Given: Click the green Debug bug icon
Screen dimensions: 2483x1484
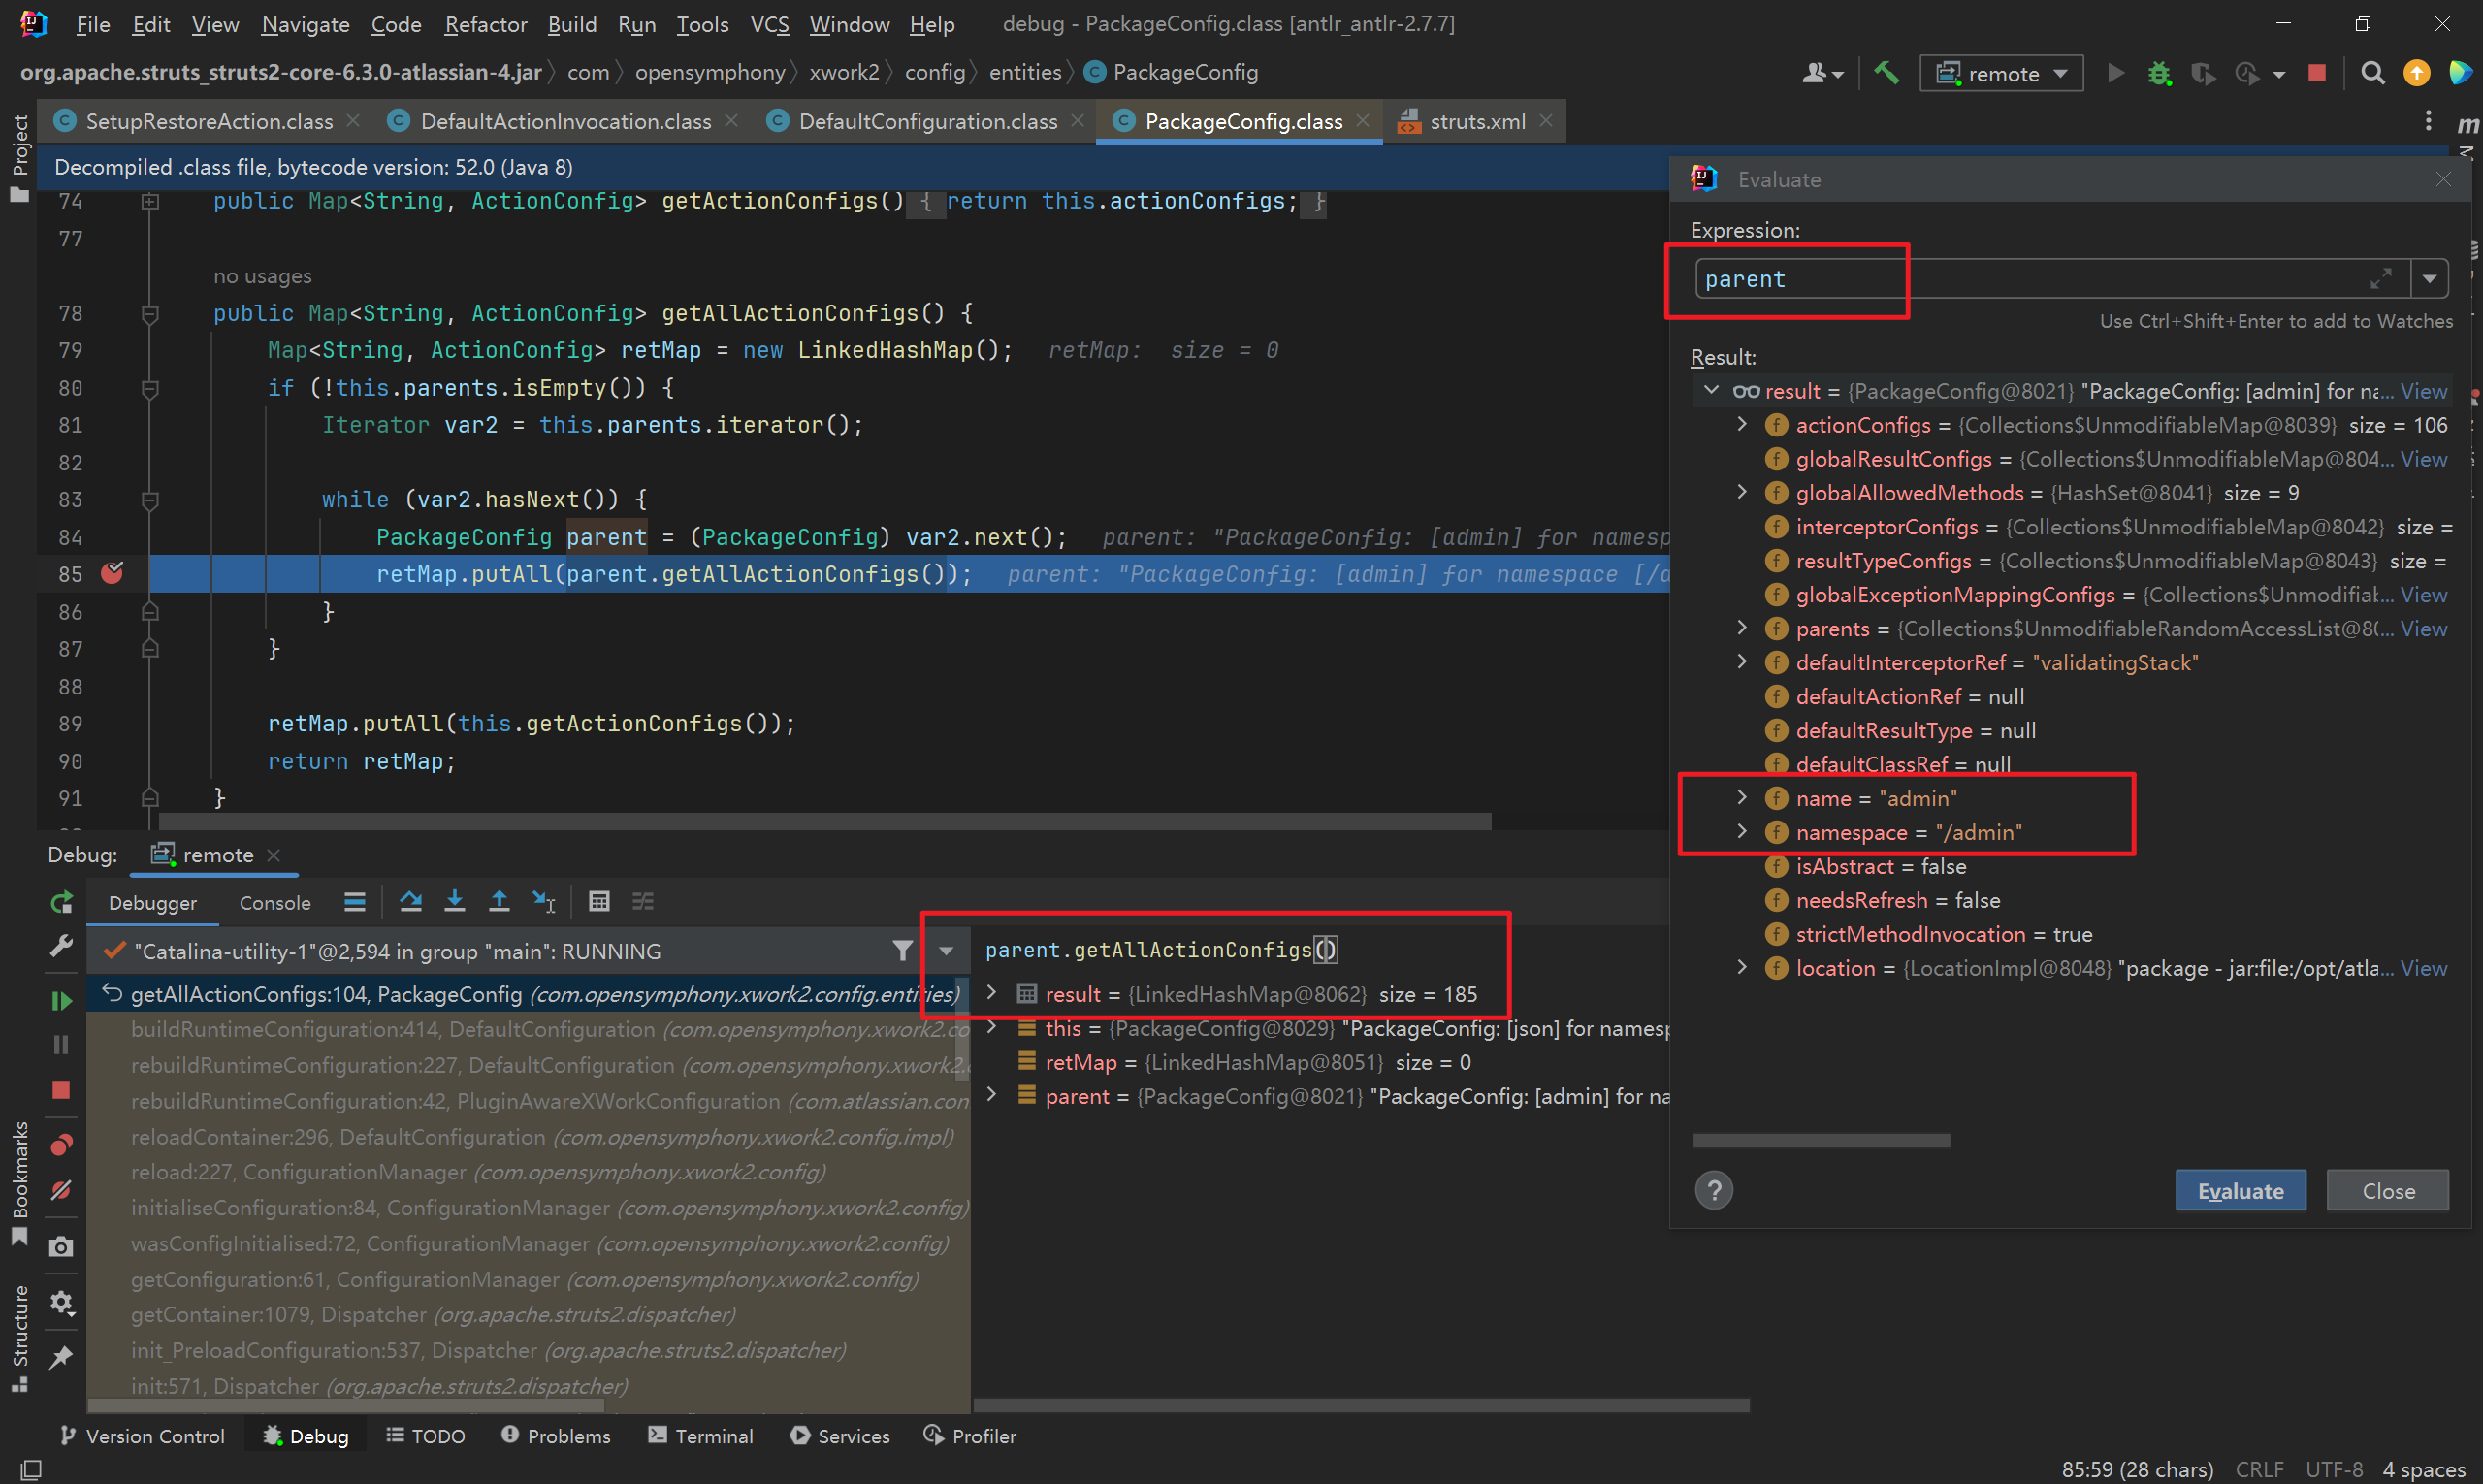Looking at the screenshot, I should point(2159,73).
